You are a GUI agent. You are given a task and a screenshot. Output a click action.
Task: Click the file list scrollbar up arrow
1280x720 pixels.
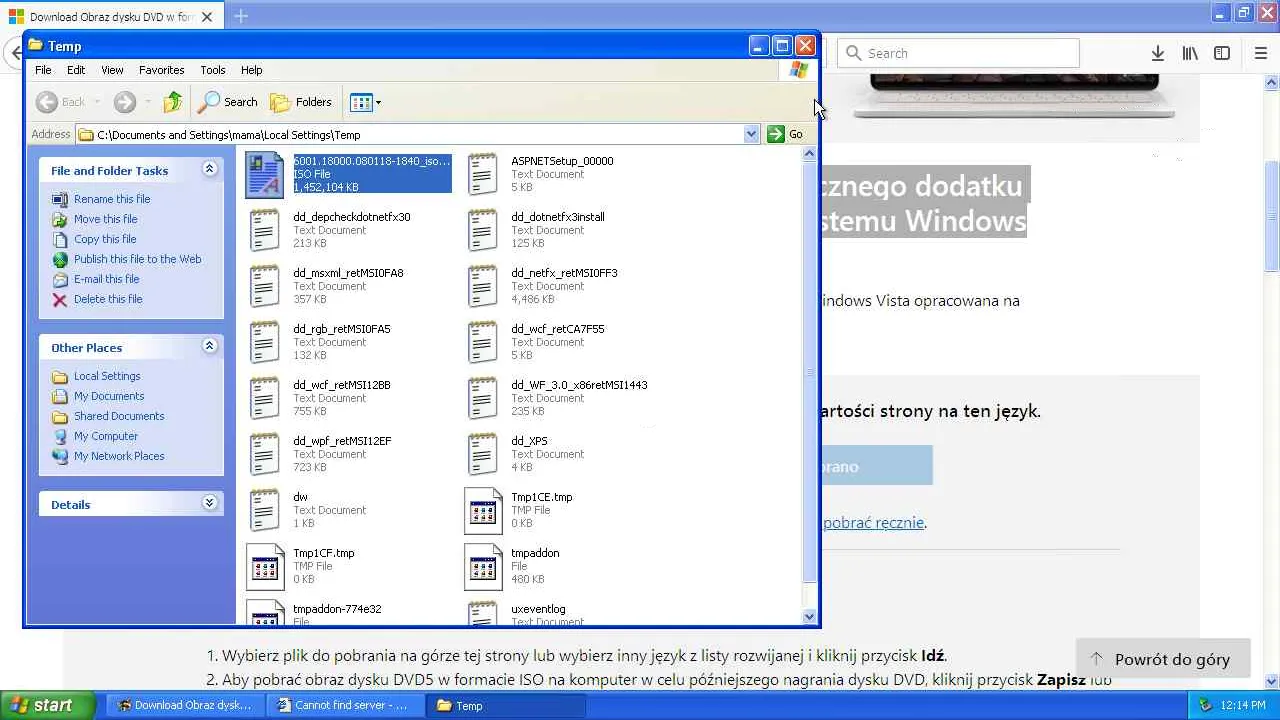click(x=810, y=154)
